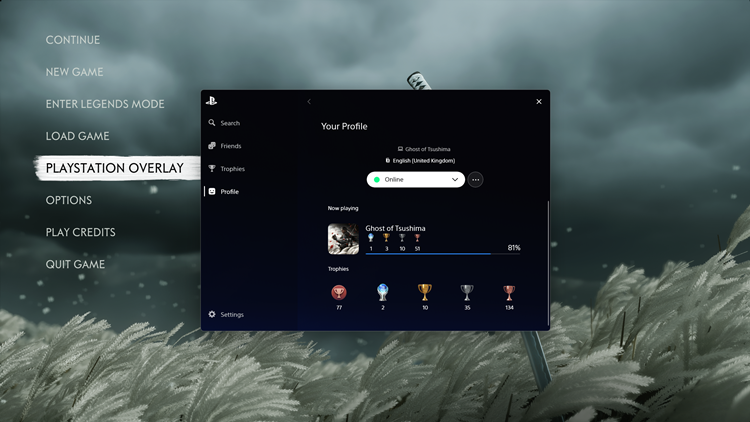Click the platinum trophy icon showing 2

tap(383, 292)
